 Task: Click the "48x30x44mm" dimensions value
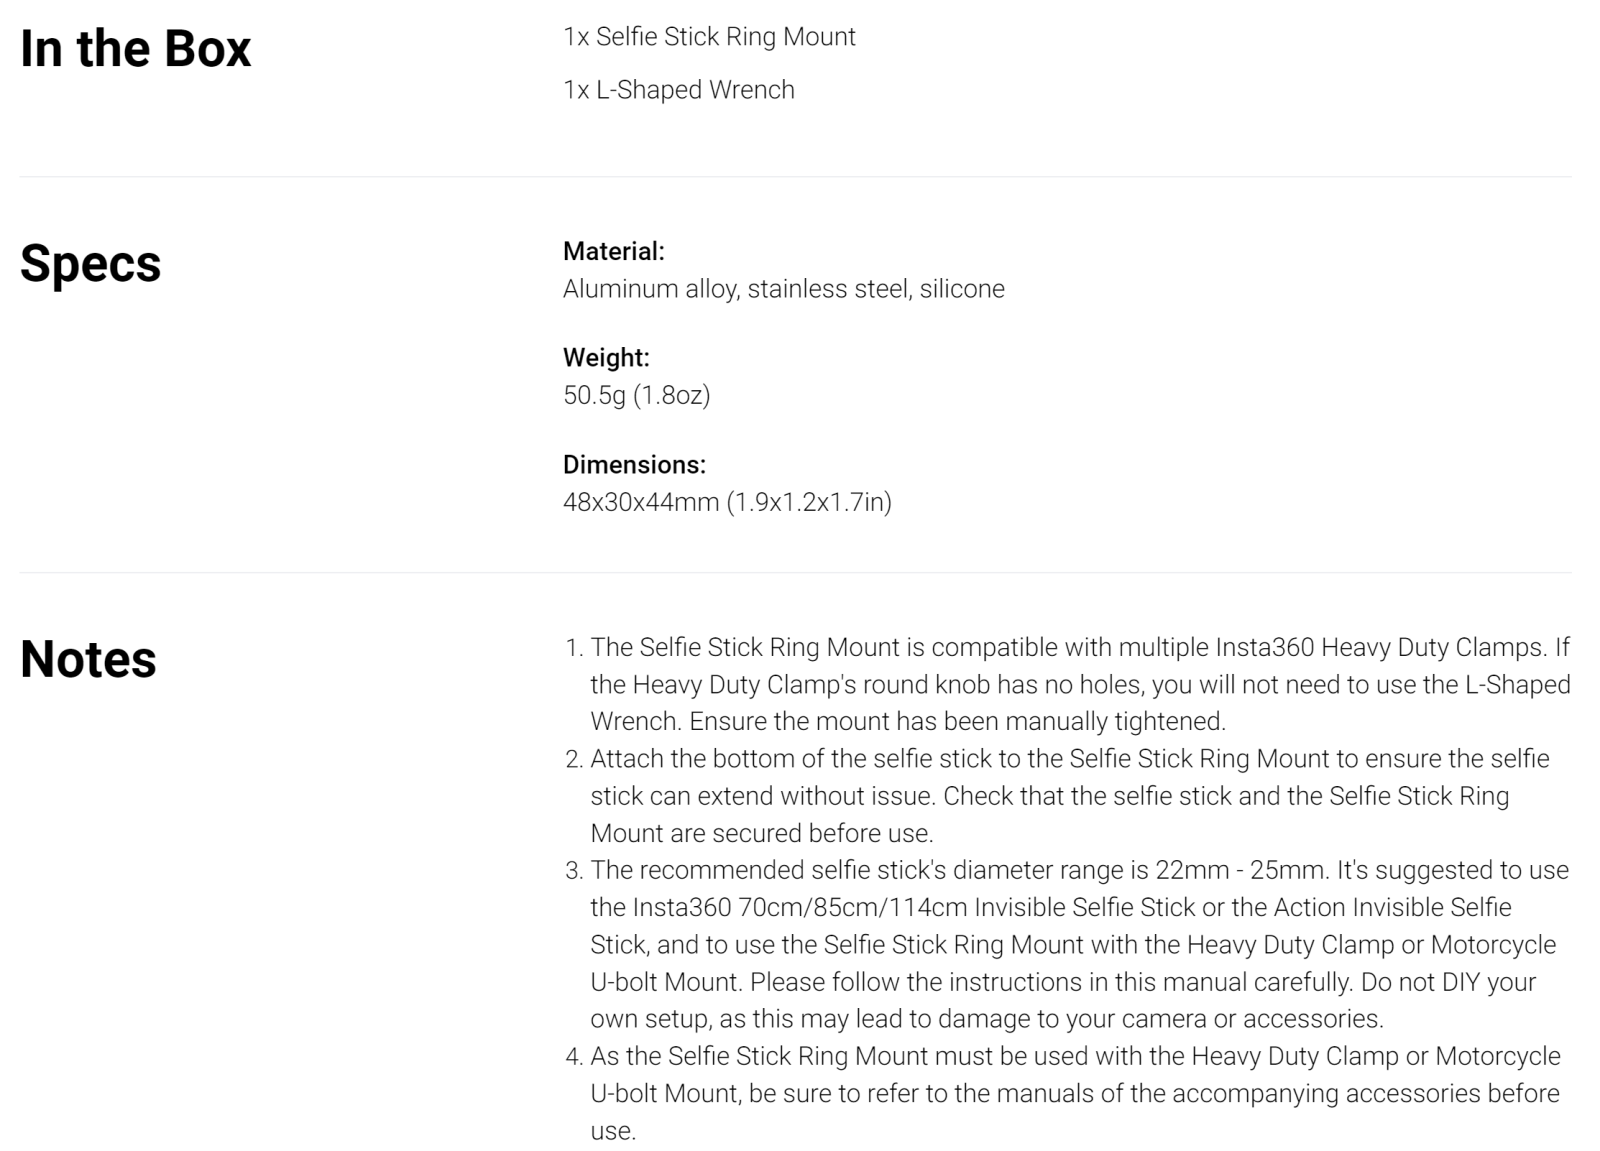(x=641, y=502)
